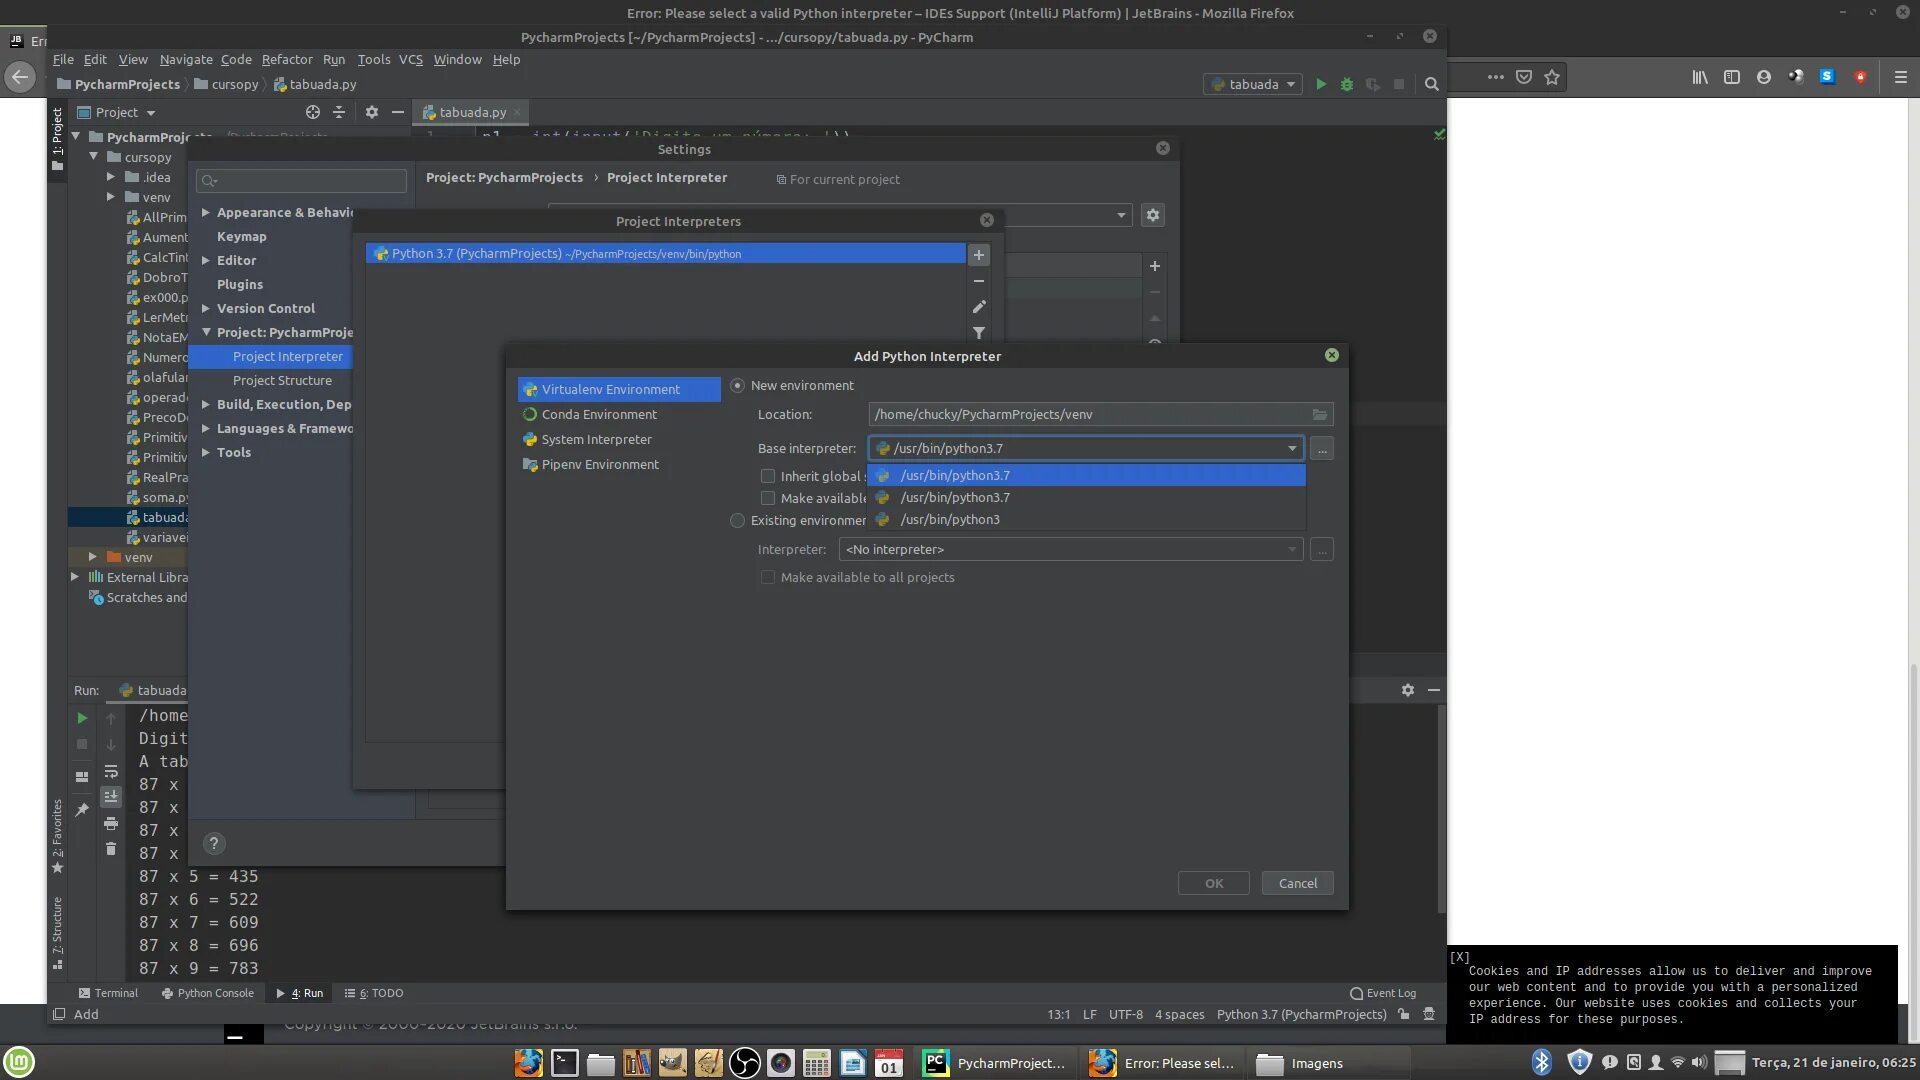Select Pipenv Environment in interpreter type list
Viewport: 1920px width, 1080px height.
tap(619, 465)
